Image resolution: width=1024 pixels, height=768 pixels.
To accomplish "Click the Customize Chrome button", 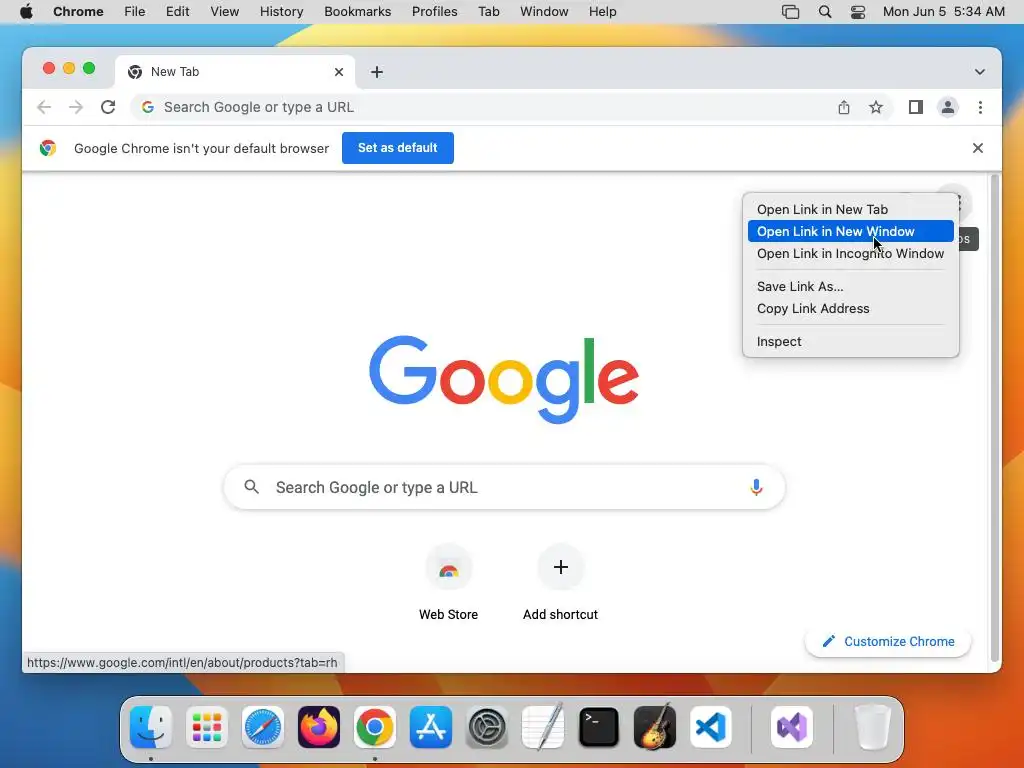I will pos(888,641).
